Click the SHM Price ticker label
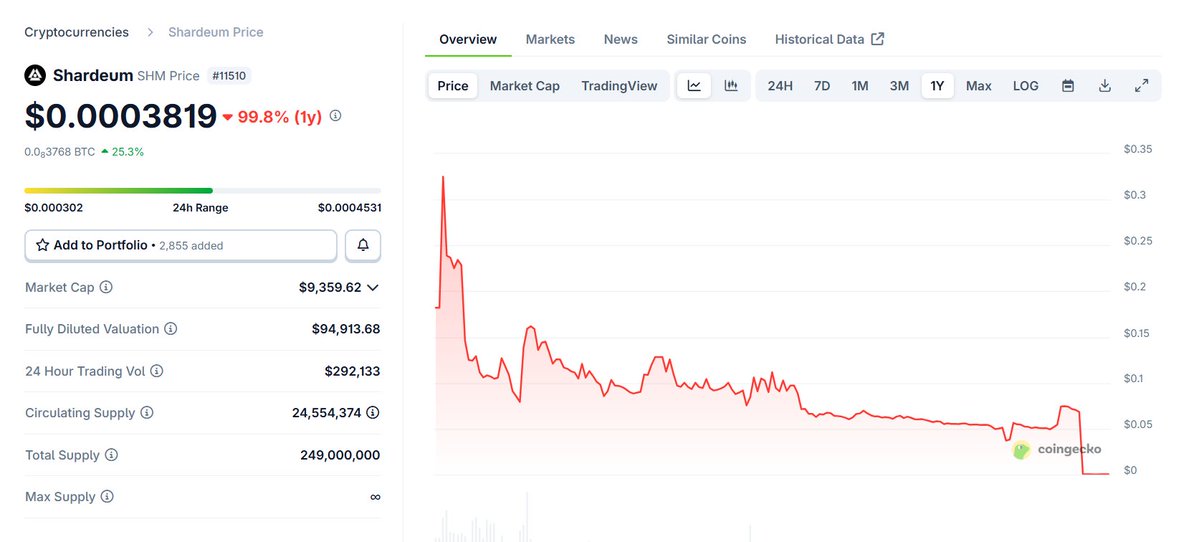This screenshot has height=542, width=1199. point(168,76)
